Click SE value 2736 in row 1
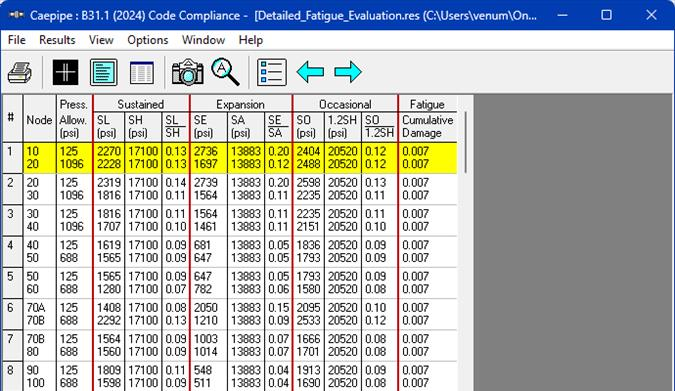Viewport: 675px width, 391px height. (206, 152)
